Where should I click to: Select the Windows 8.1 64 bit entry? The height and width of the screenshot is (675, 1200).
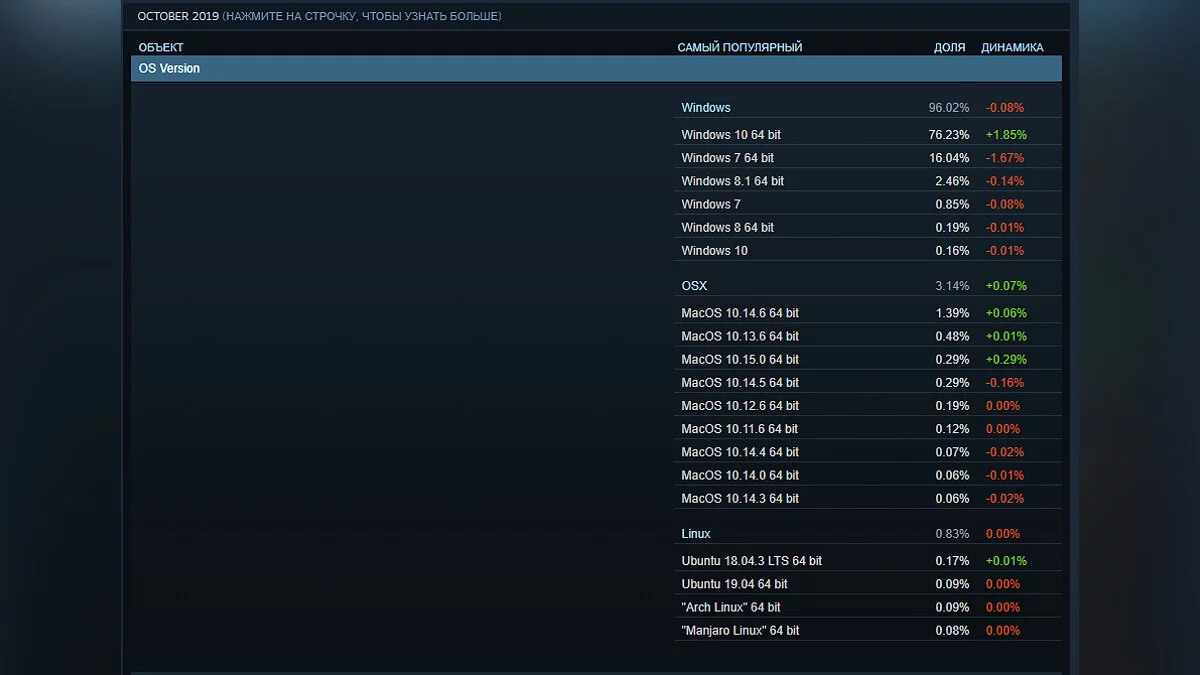click(868, 180)
